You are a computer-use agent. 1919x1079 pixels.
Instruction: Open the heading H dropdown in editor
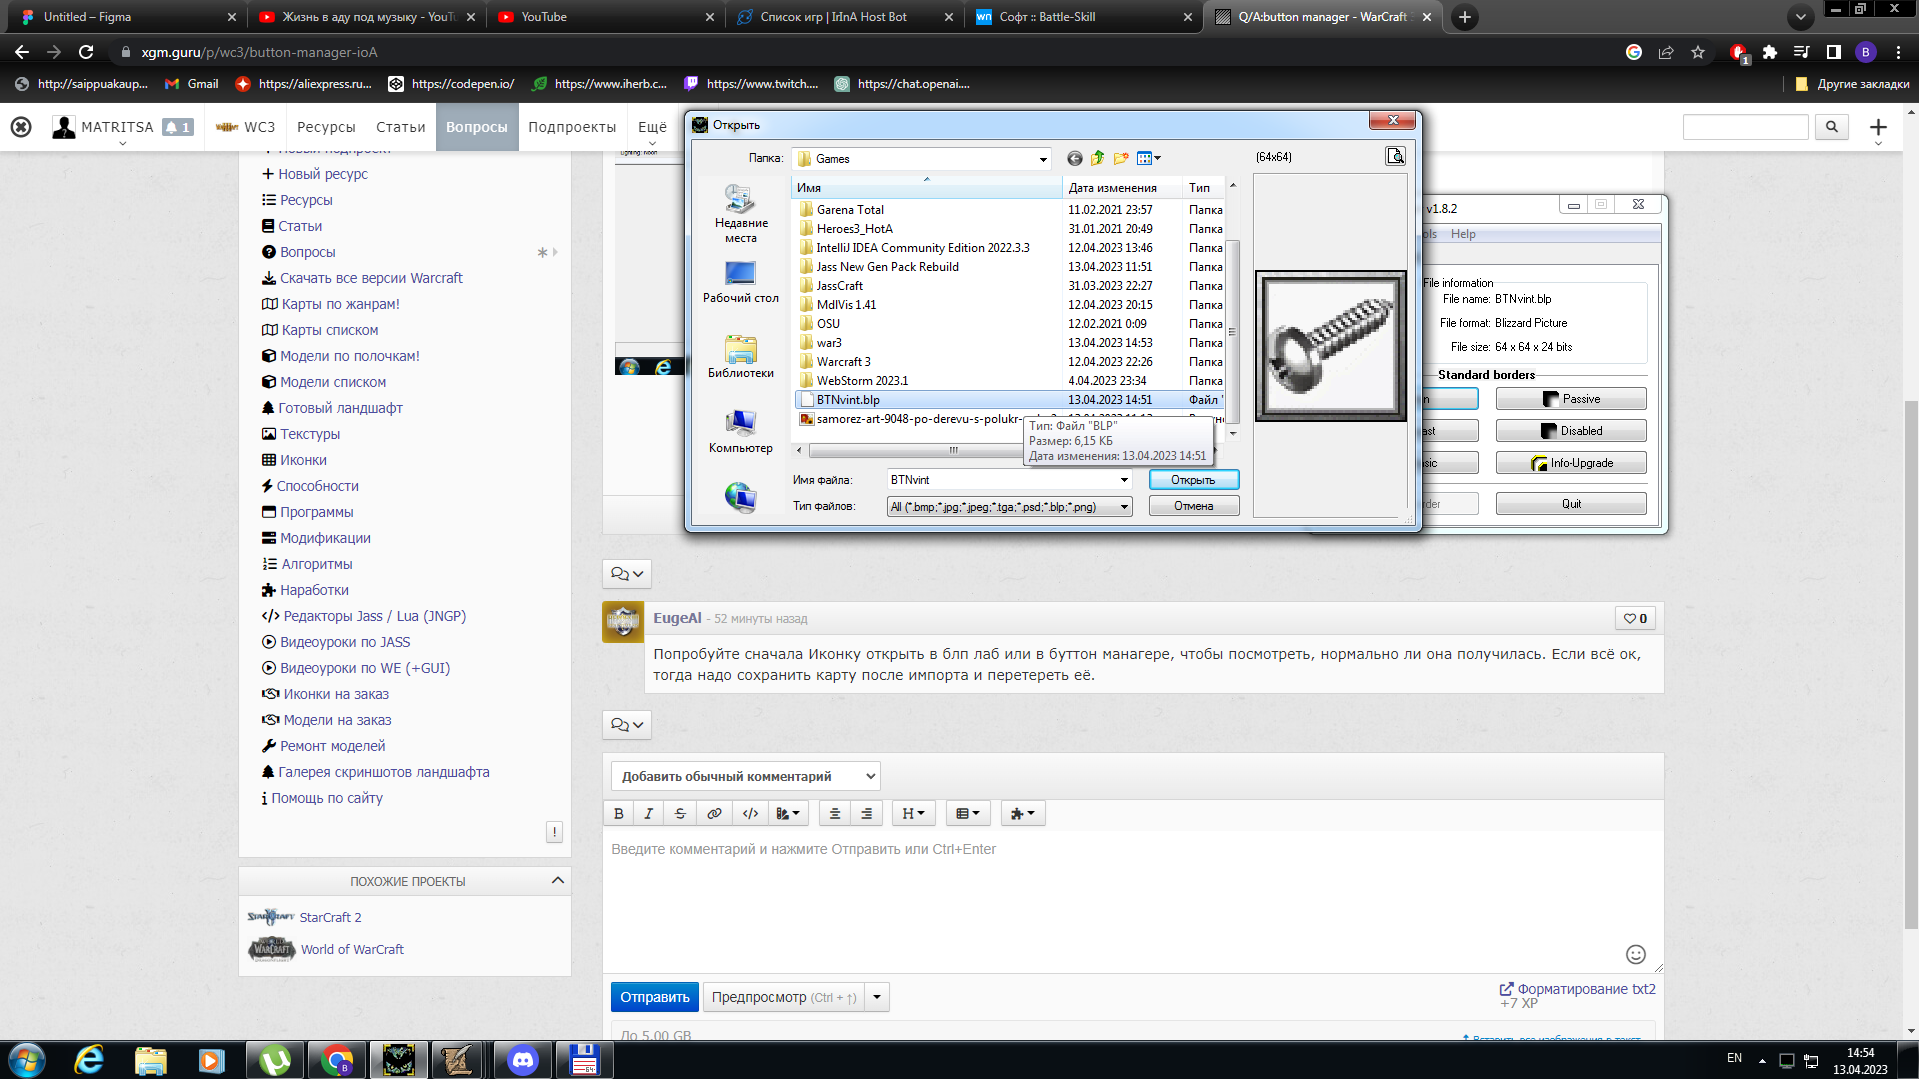[913, 814]
